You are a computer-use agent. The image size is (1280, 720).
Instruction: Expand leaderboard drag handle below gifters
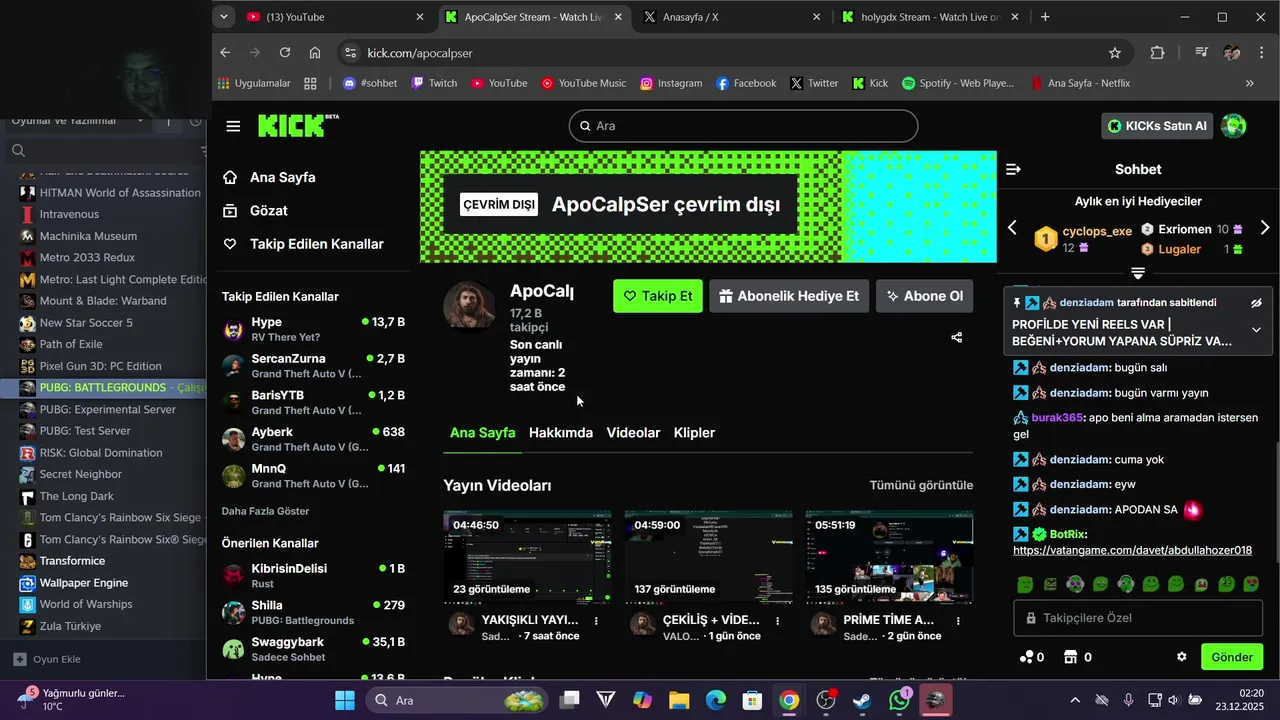click(1138, 273)
